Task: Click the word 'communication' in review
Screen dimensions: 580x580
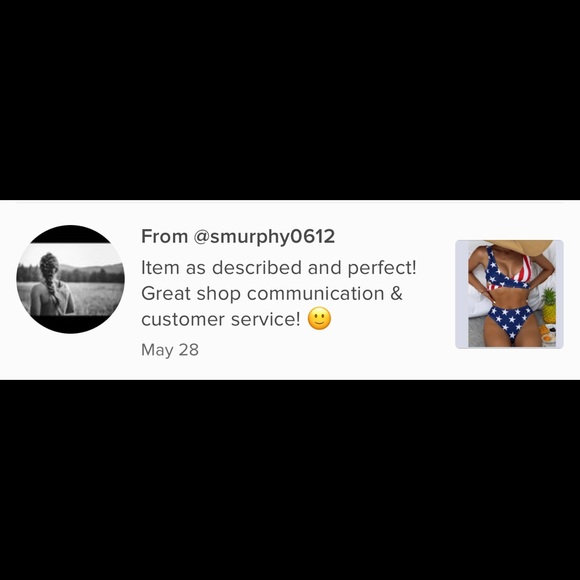Action: [x=316, y=293]
